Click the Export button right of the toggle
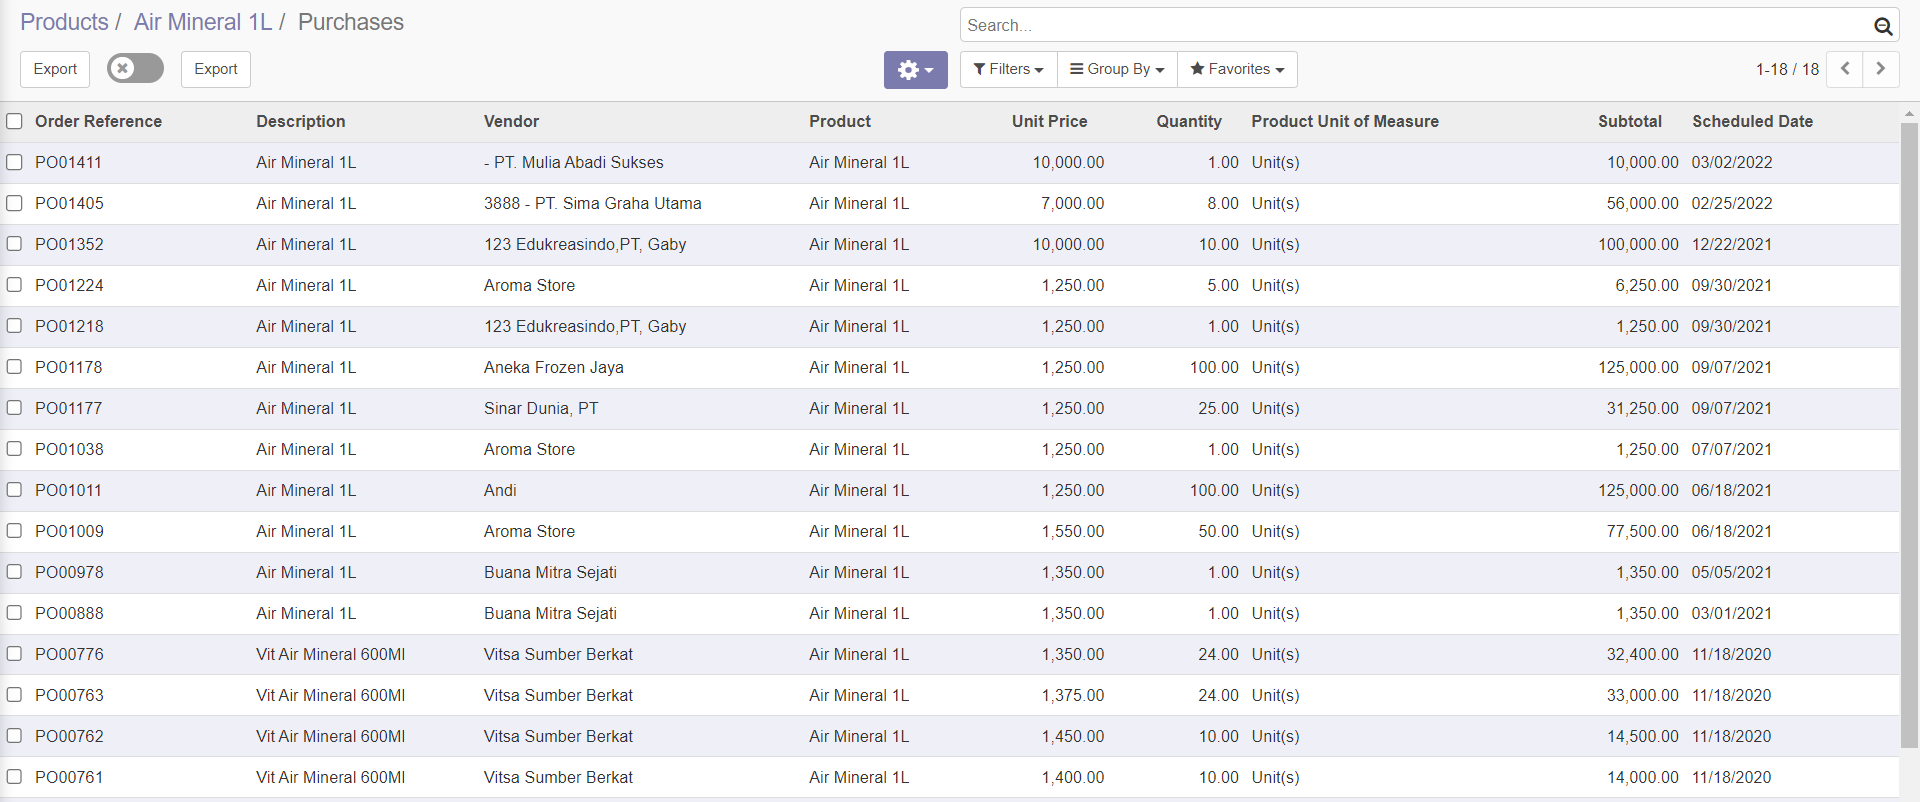The width and height of the screenshot is (1920, 802). [x=216, y=69]
